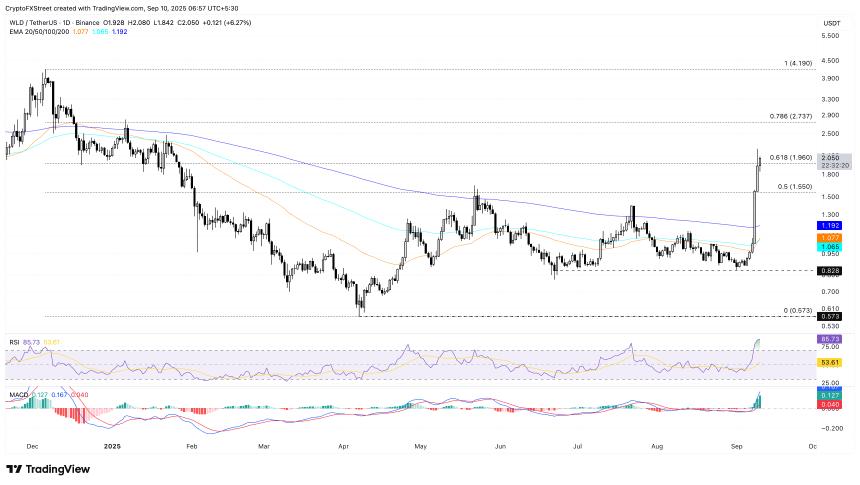Click the Dec label on time axis

coord(32,447)
